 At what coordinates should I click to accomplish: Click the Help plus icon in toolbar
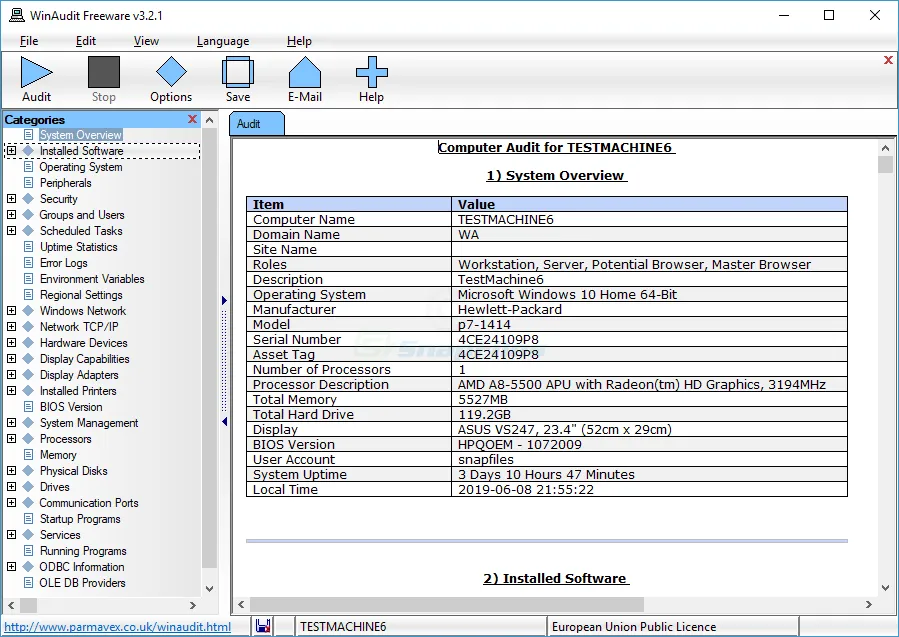pos(372,72)
